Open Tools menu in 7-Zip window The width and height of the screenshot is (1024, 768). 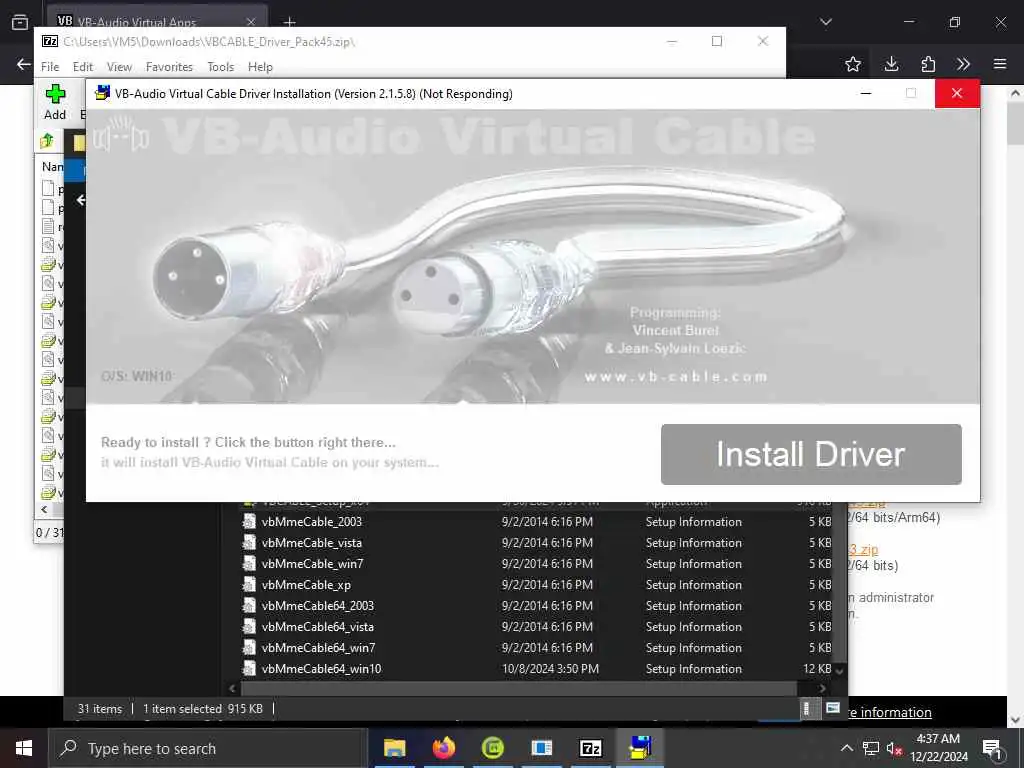pyautogui.click(x=220, y=67)
